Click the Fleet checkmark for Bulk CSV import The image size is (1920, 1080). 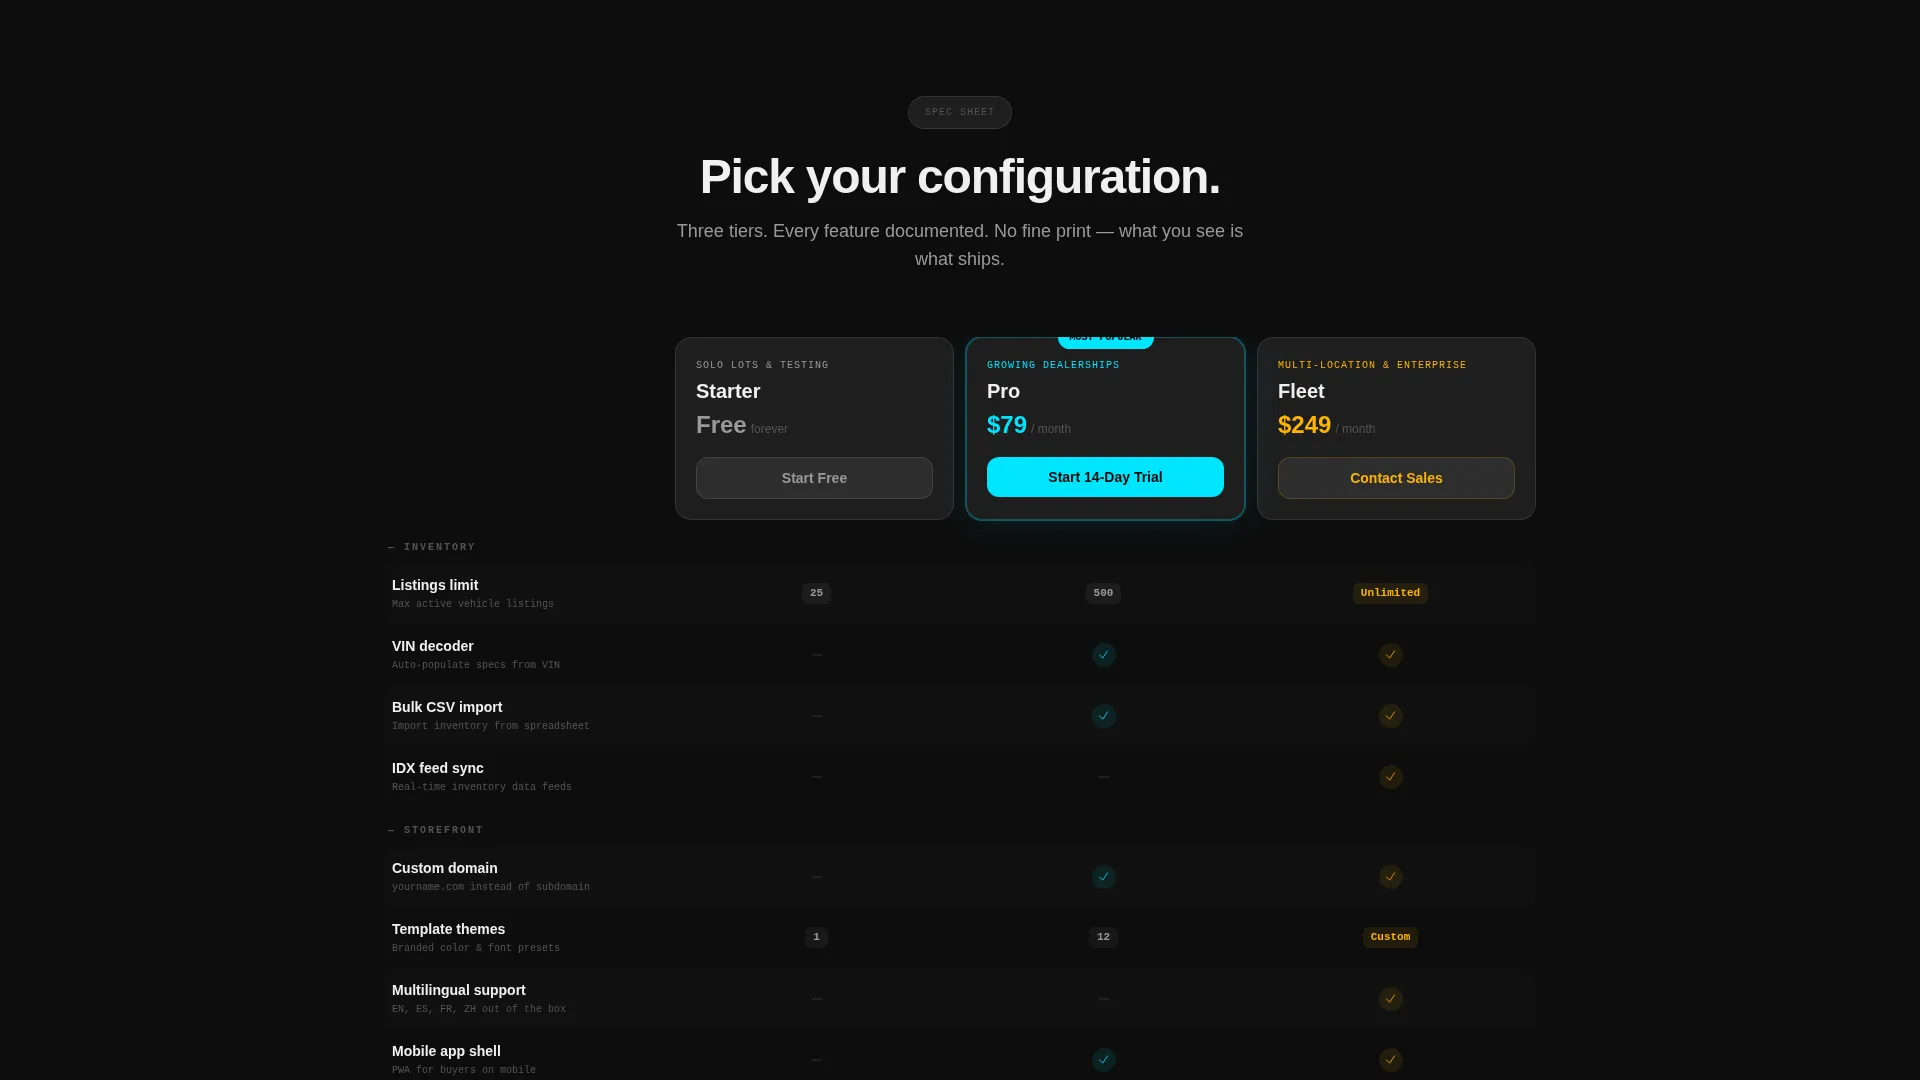[x=1390, y=716]
